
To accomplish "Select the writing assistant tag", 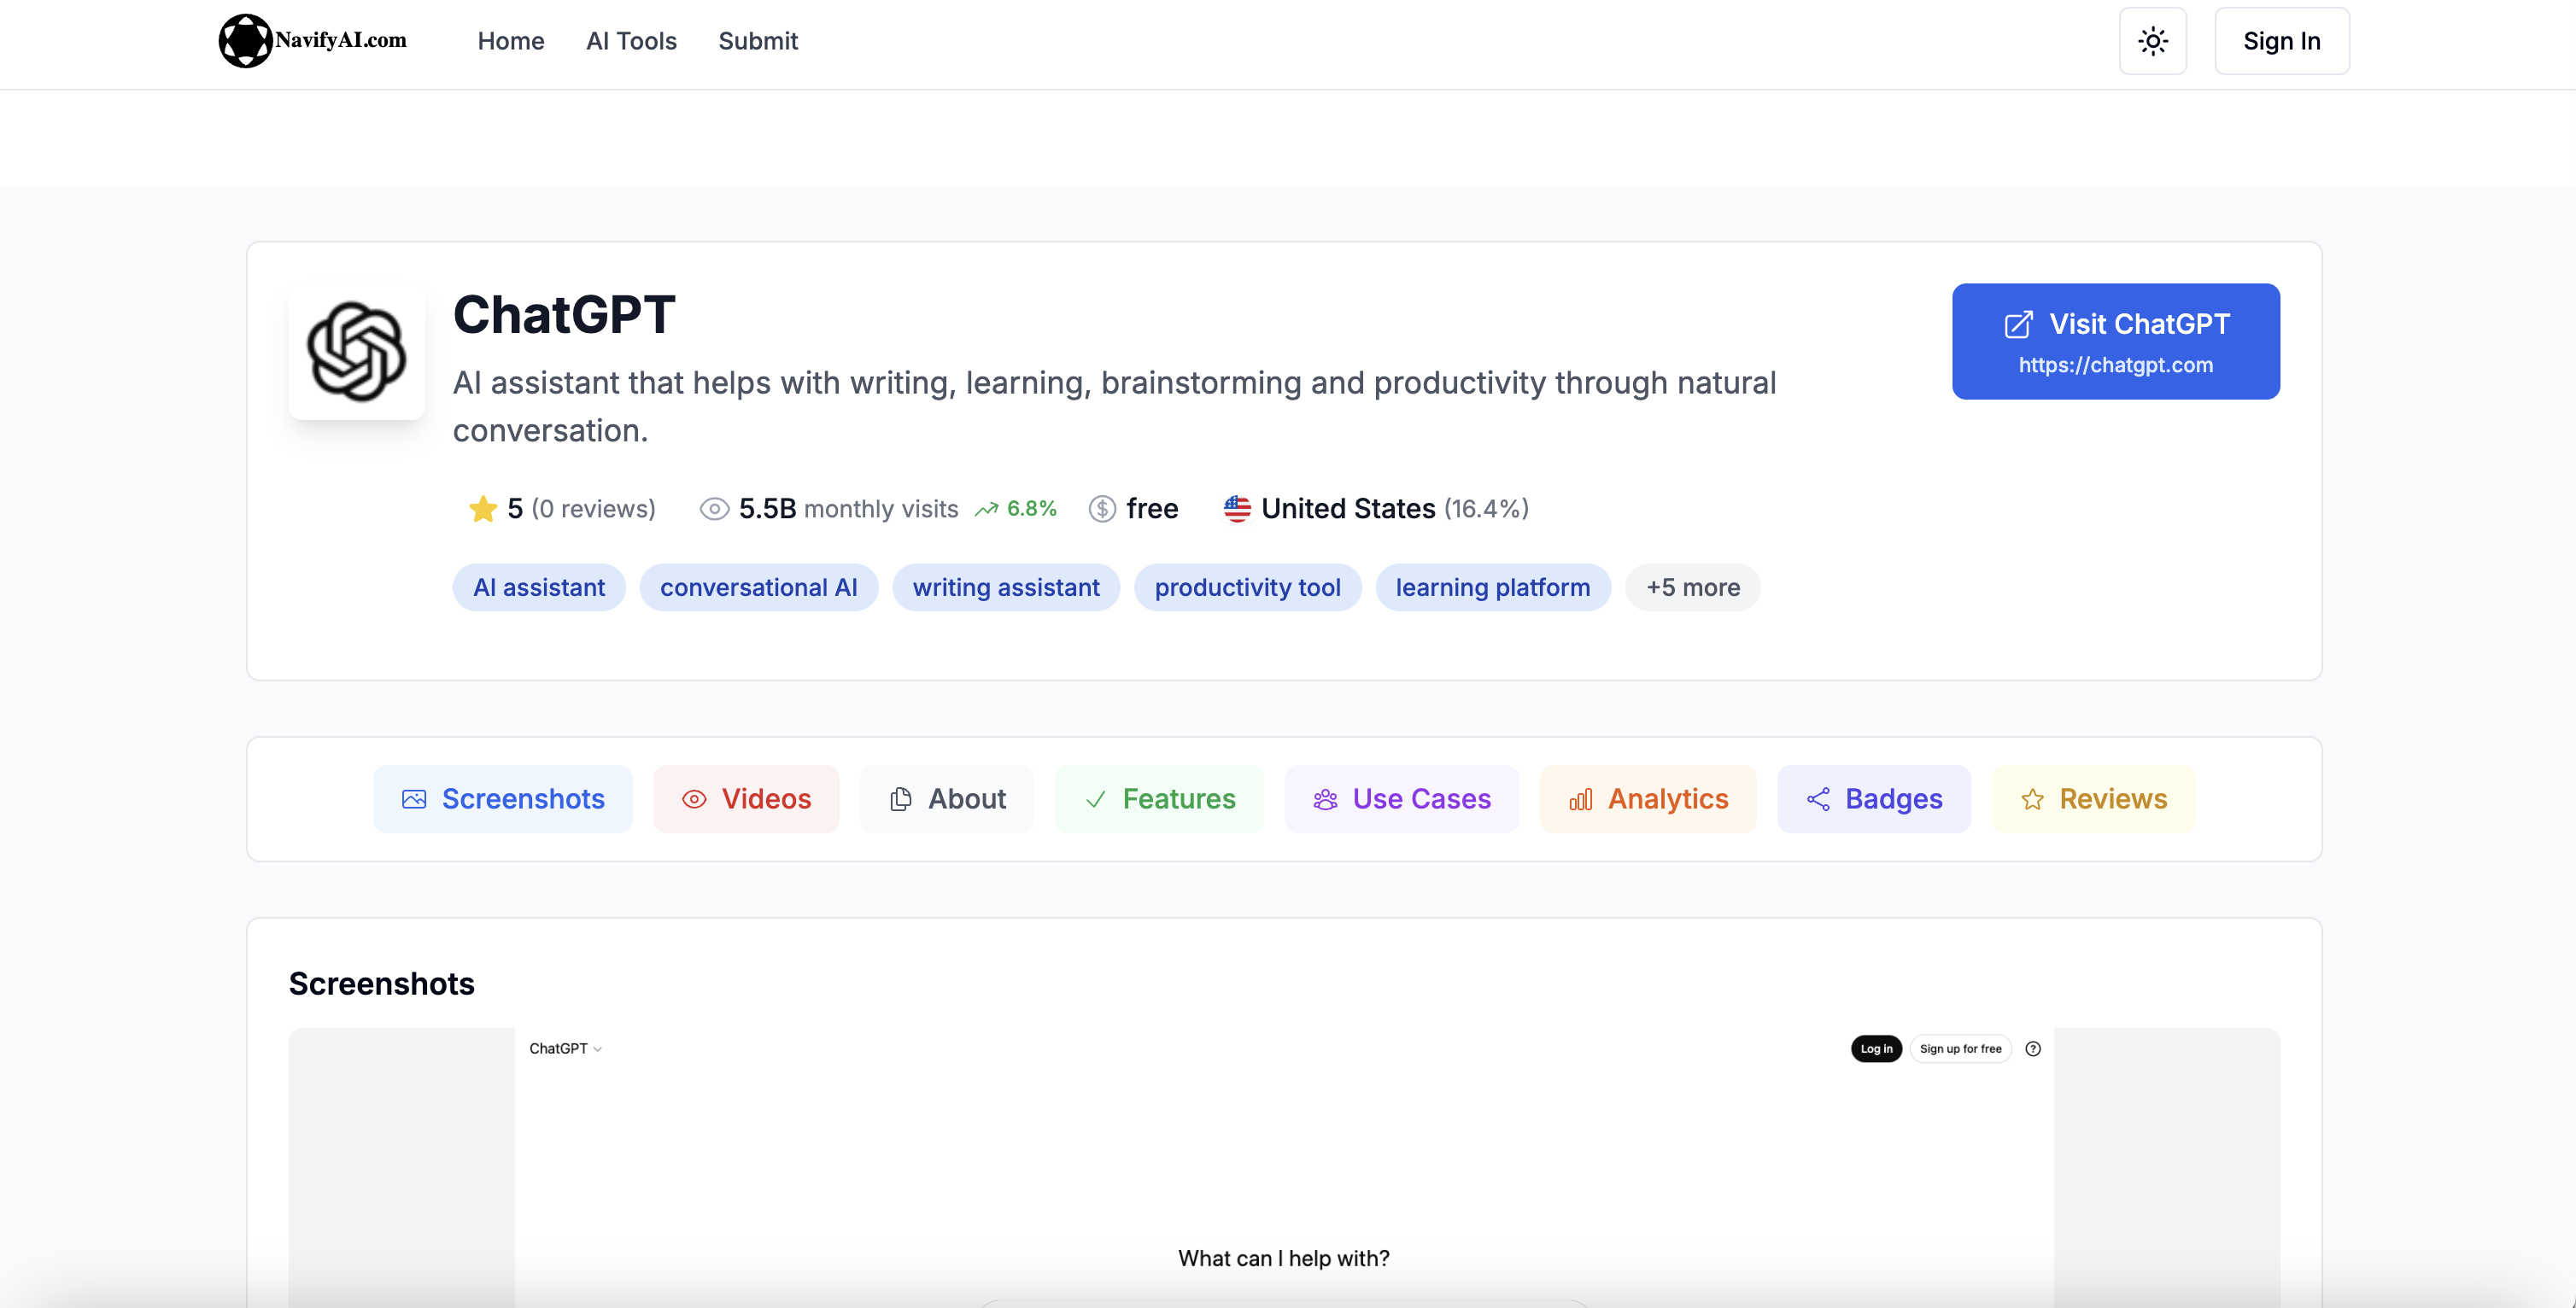I will point(1006,587).
